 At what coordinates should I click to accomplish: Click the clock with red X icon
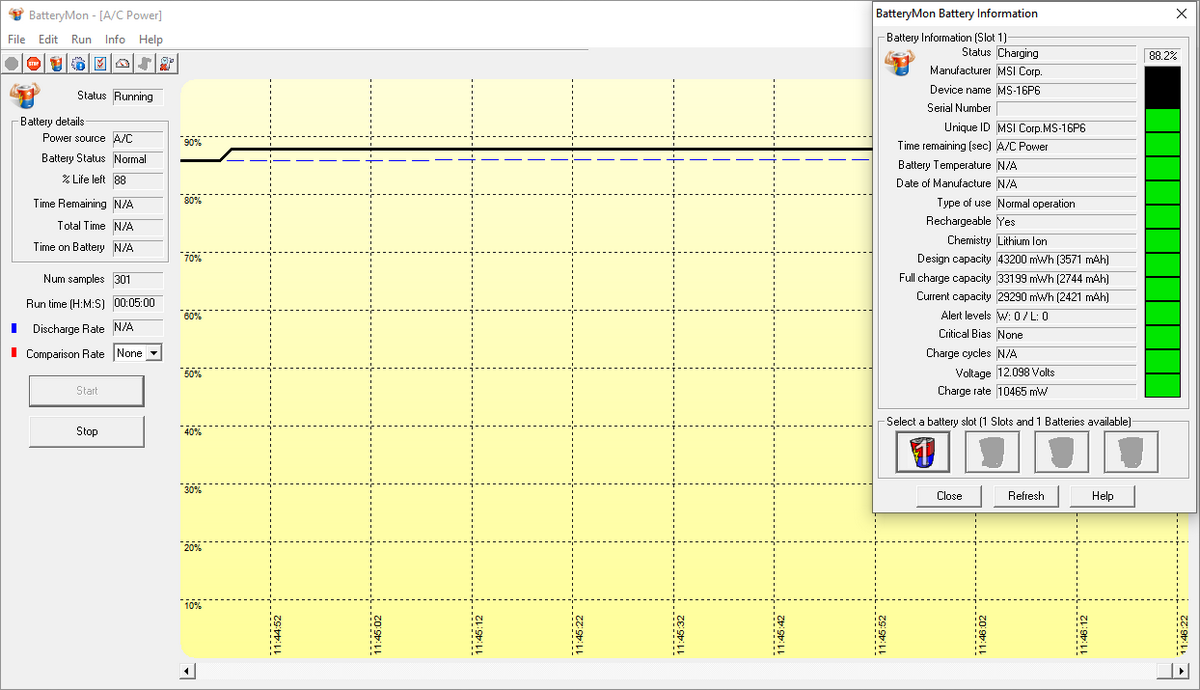[x=167, y=63]
